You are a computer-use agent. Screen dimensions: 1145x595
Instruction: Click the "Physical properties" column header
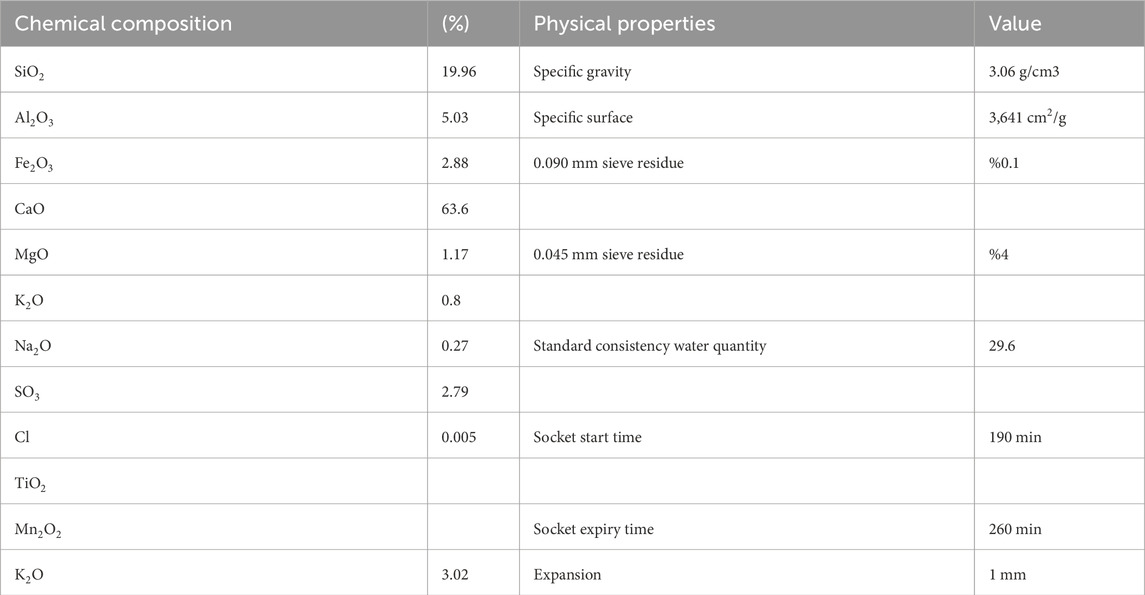coord(624,24)
